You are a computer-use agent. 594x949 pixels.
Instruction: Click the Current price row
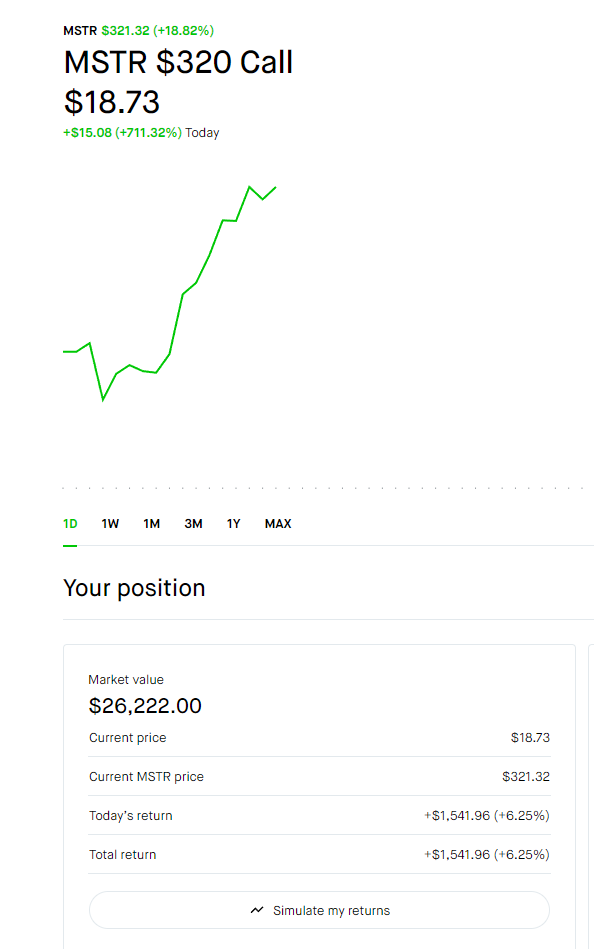[x=319, y=737]
